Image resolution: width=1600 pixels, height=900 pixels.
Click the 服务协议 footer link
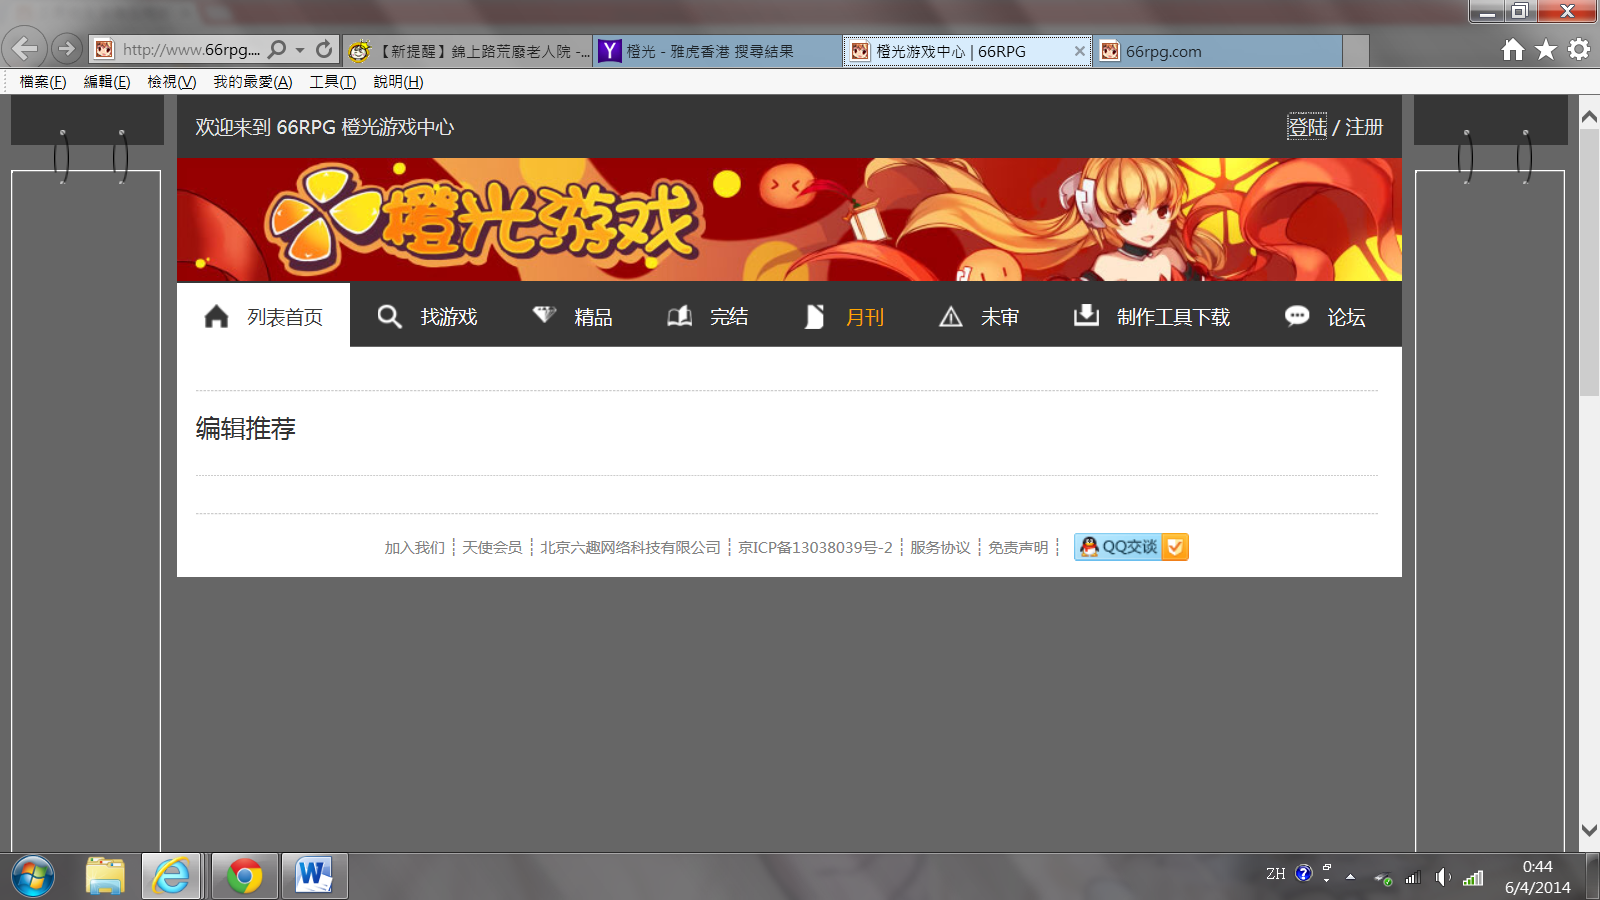pyautogui.click(x=940, y=547)
